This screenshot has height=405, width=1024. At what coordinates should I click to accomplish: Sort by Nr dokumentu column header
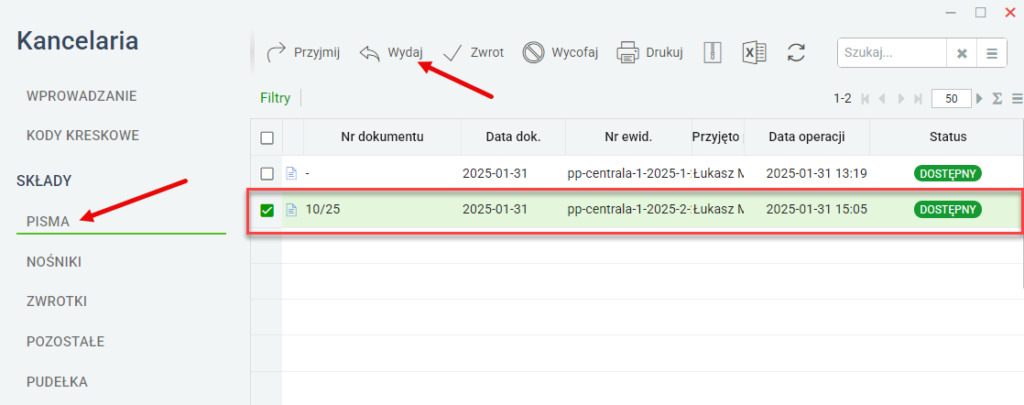(382, 137)
